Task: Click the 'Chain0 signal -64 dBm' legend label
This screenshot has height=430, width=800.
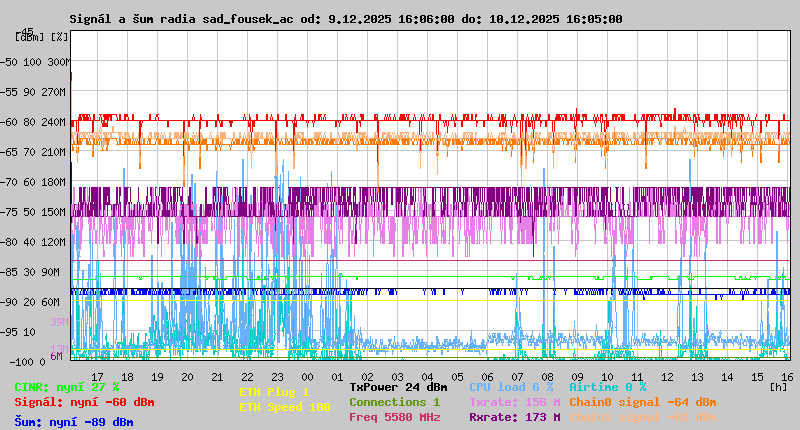Action: pyautogui.click(x=643, y=402)
